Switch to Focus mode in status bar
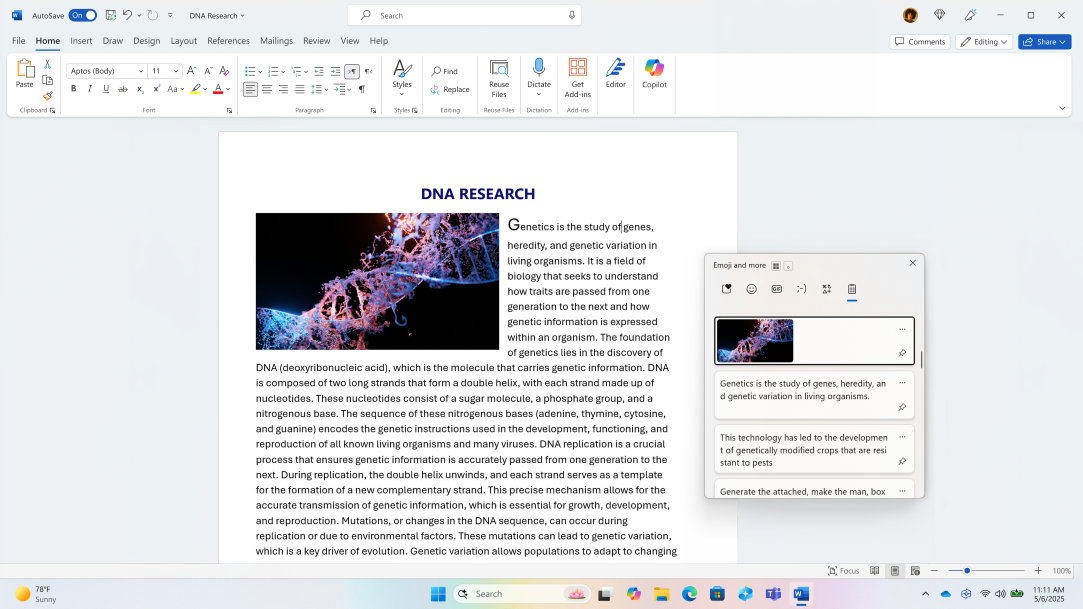1083x609 pixels. coord(843,570)
